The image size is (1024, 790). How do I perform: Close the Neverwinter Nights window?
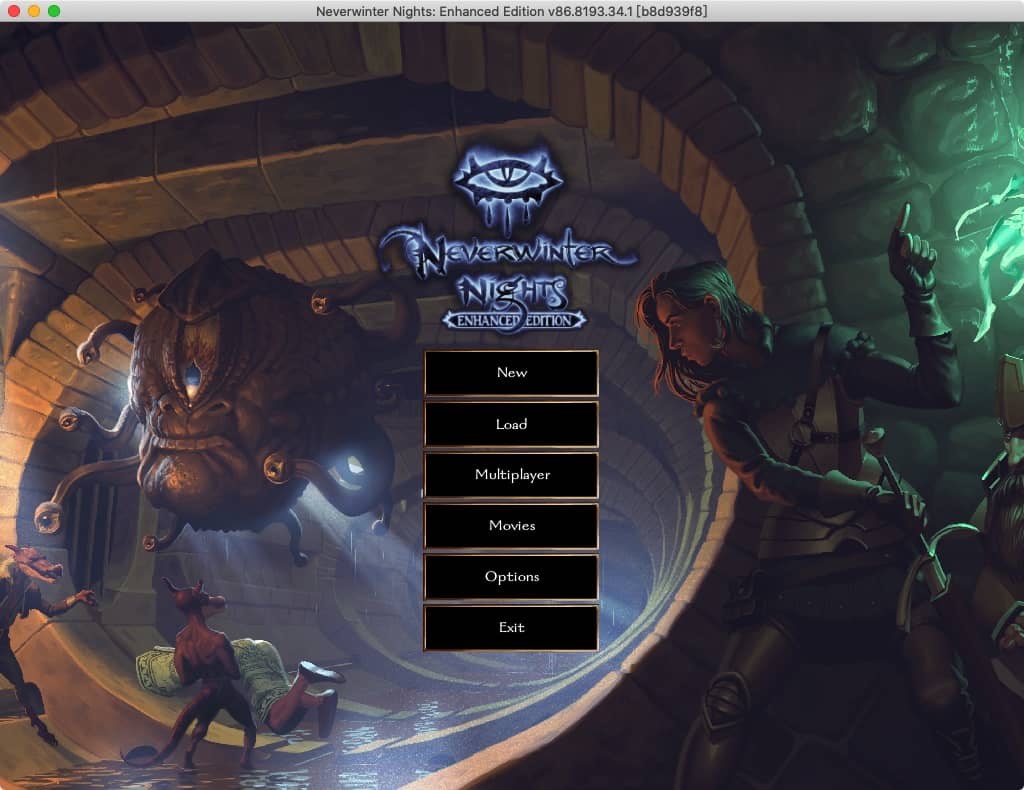click(x=14, y=11)
